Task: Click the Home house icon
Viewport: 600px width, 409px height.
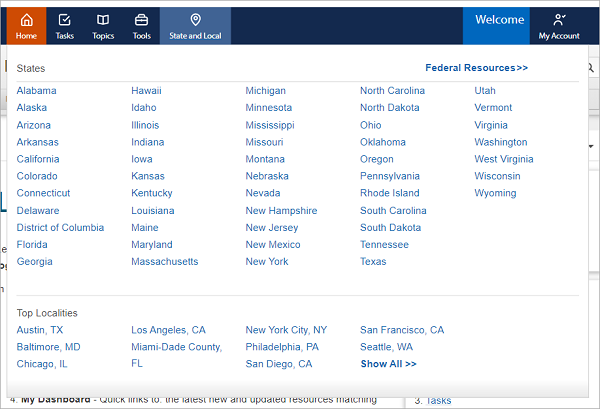Action: (26, 20)
